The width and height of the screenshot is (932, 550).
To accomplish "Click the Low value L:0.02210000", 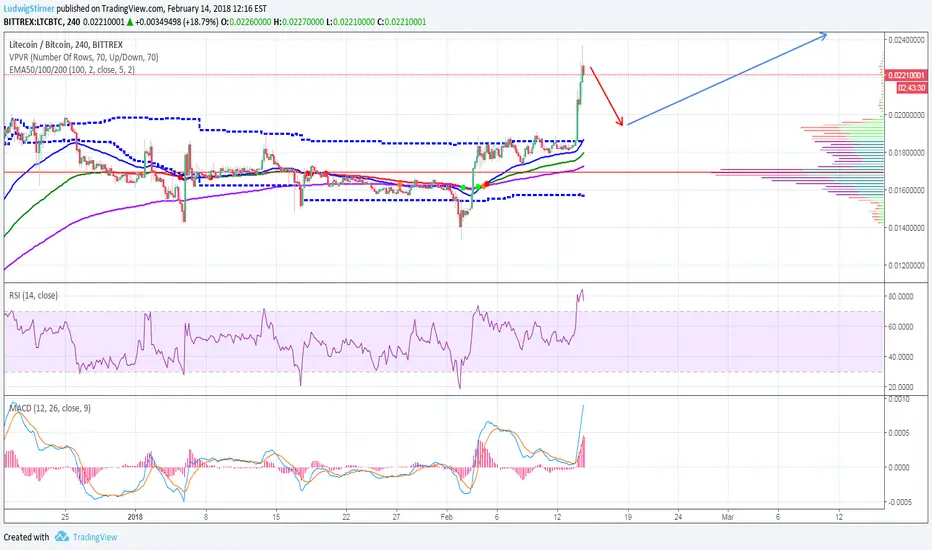I will point(351,22).
